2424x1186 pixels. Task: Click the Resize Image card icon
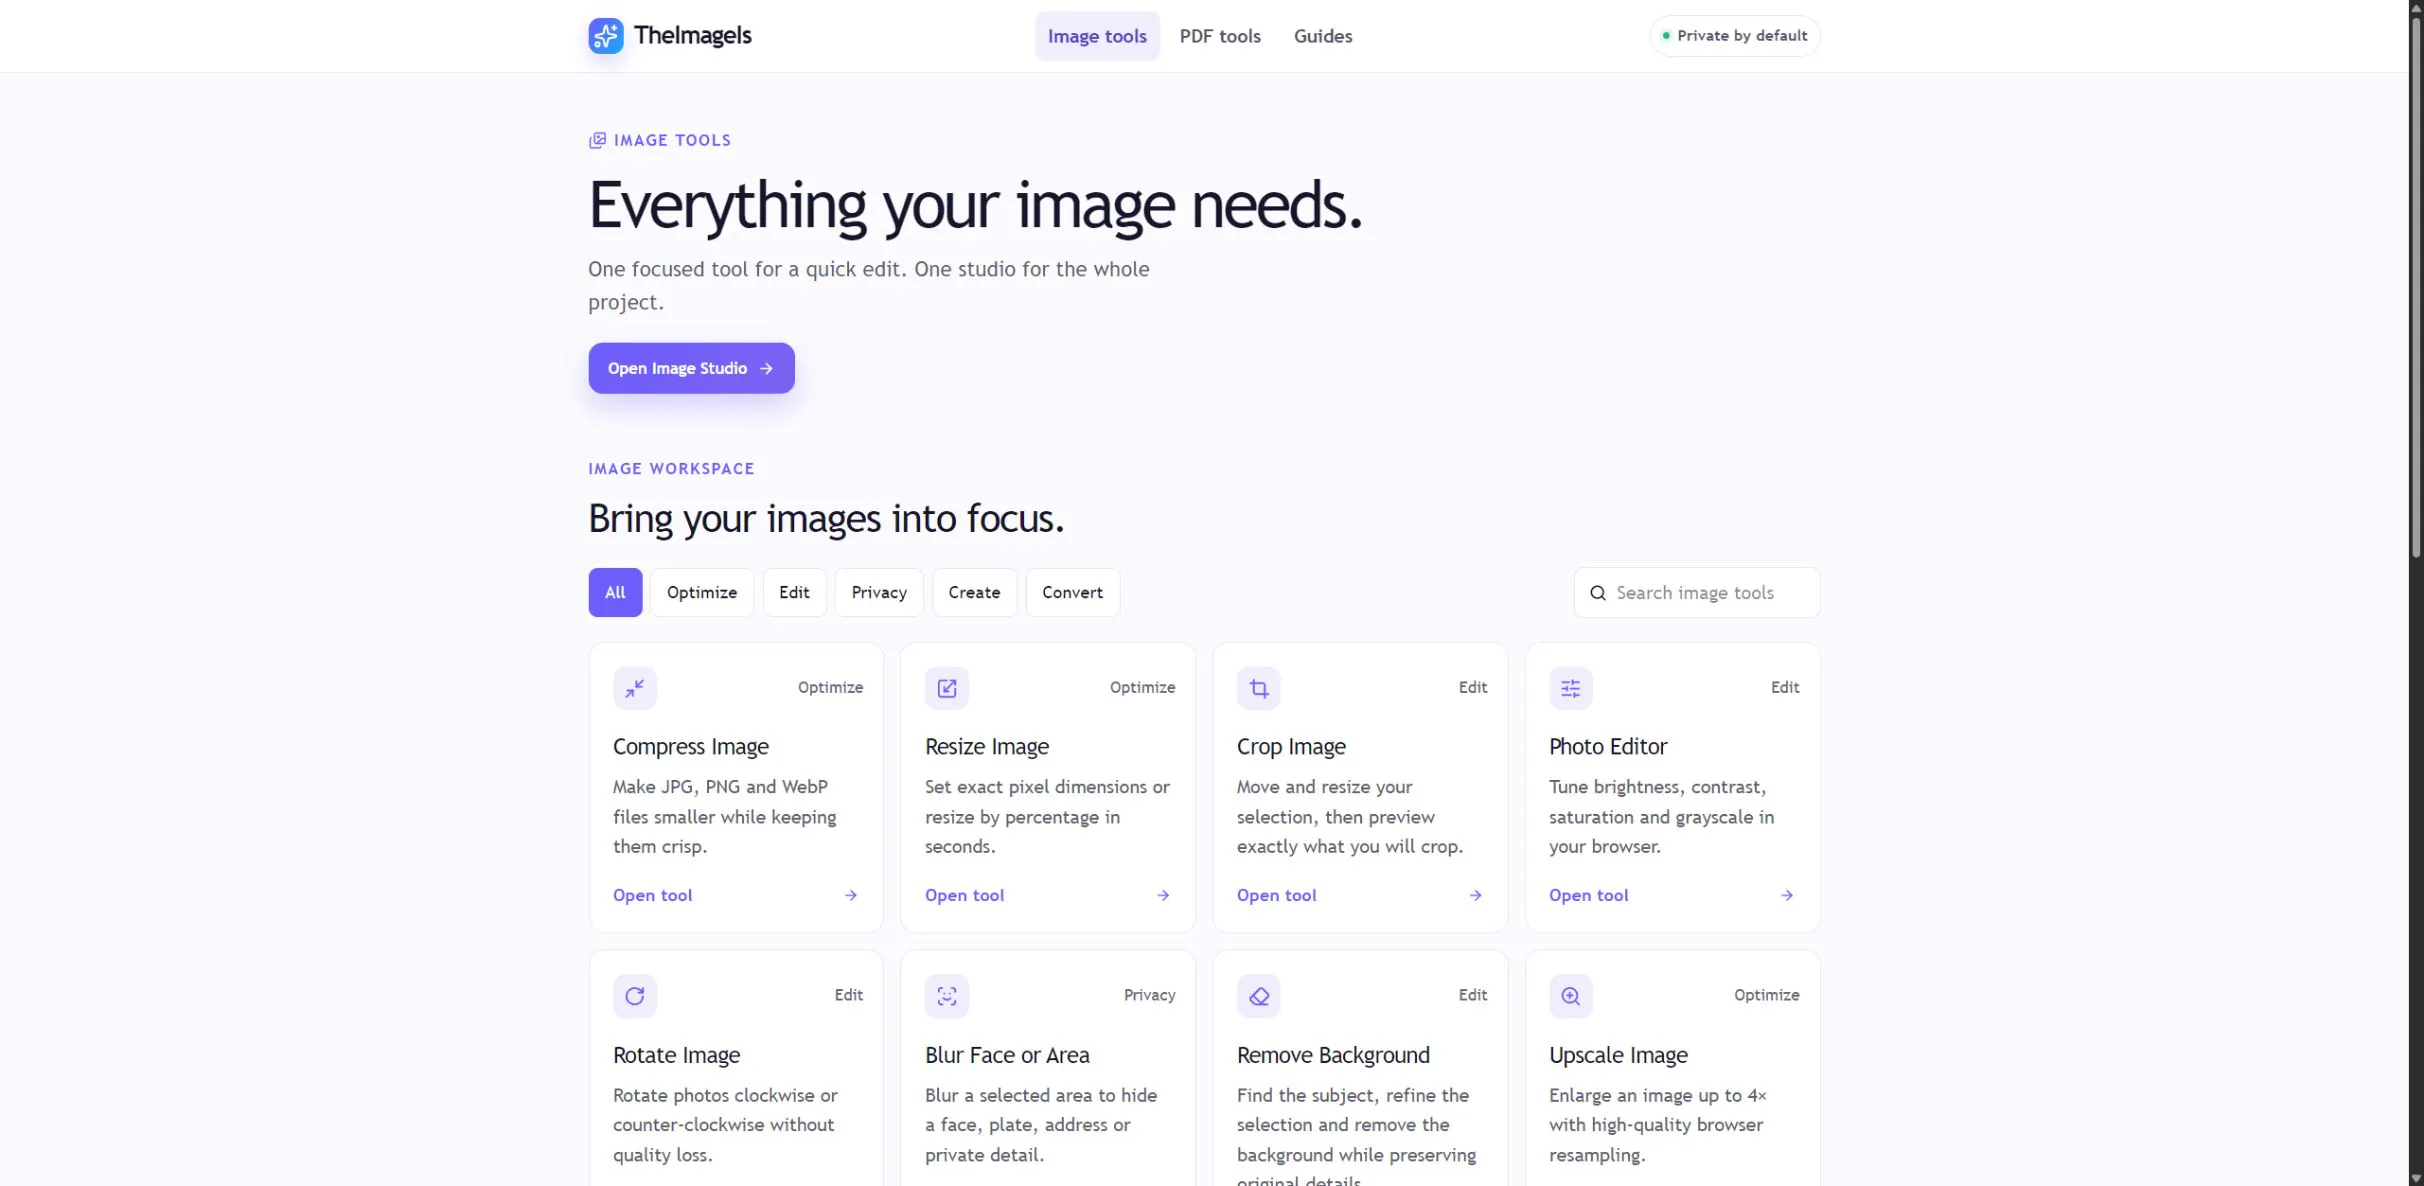(x=946, y=688)
